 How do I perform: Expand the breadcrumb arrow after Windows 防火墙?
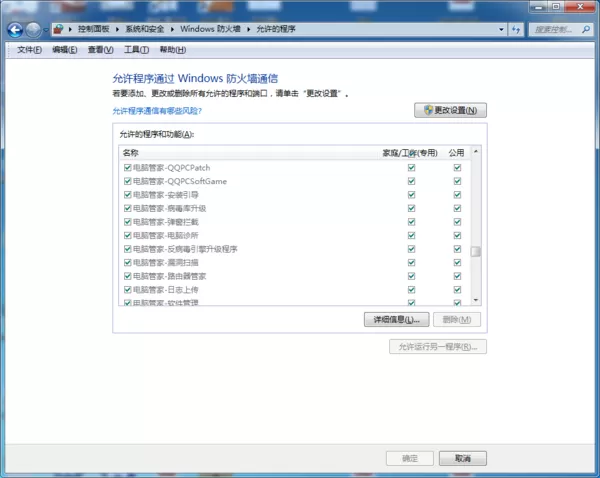coord(248,29)
